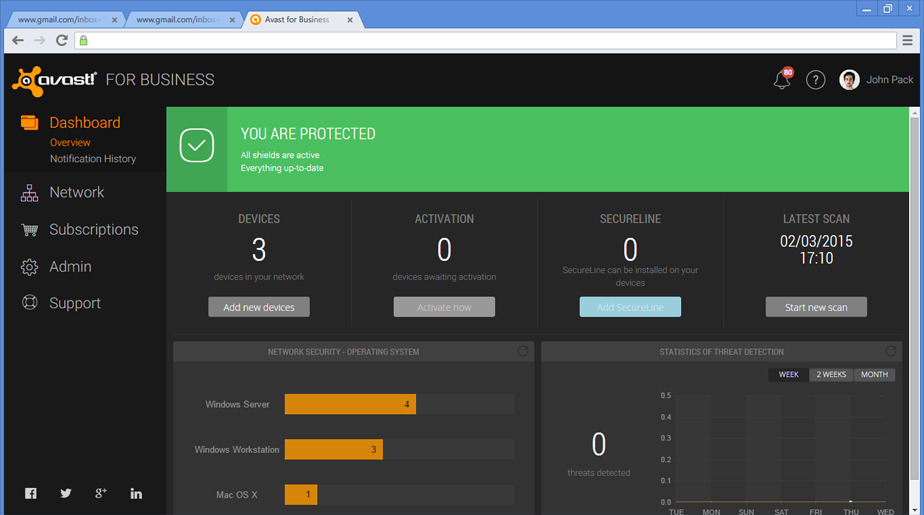
Task: Open the Google Plus social icon
Action: pyautogui.click(x=101, y=493)
